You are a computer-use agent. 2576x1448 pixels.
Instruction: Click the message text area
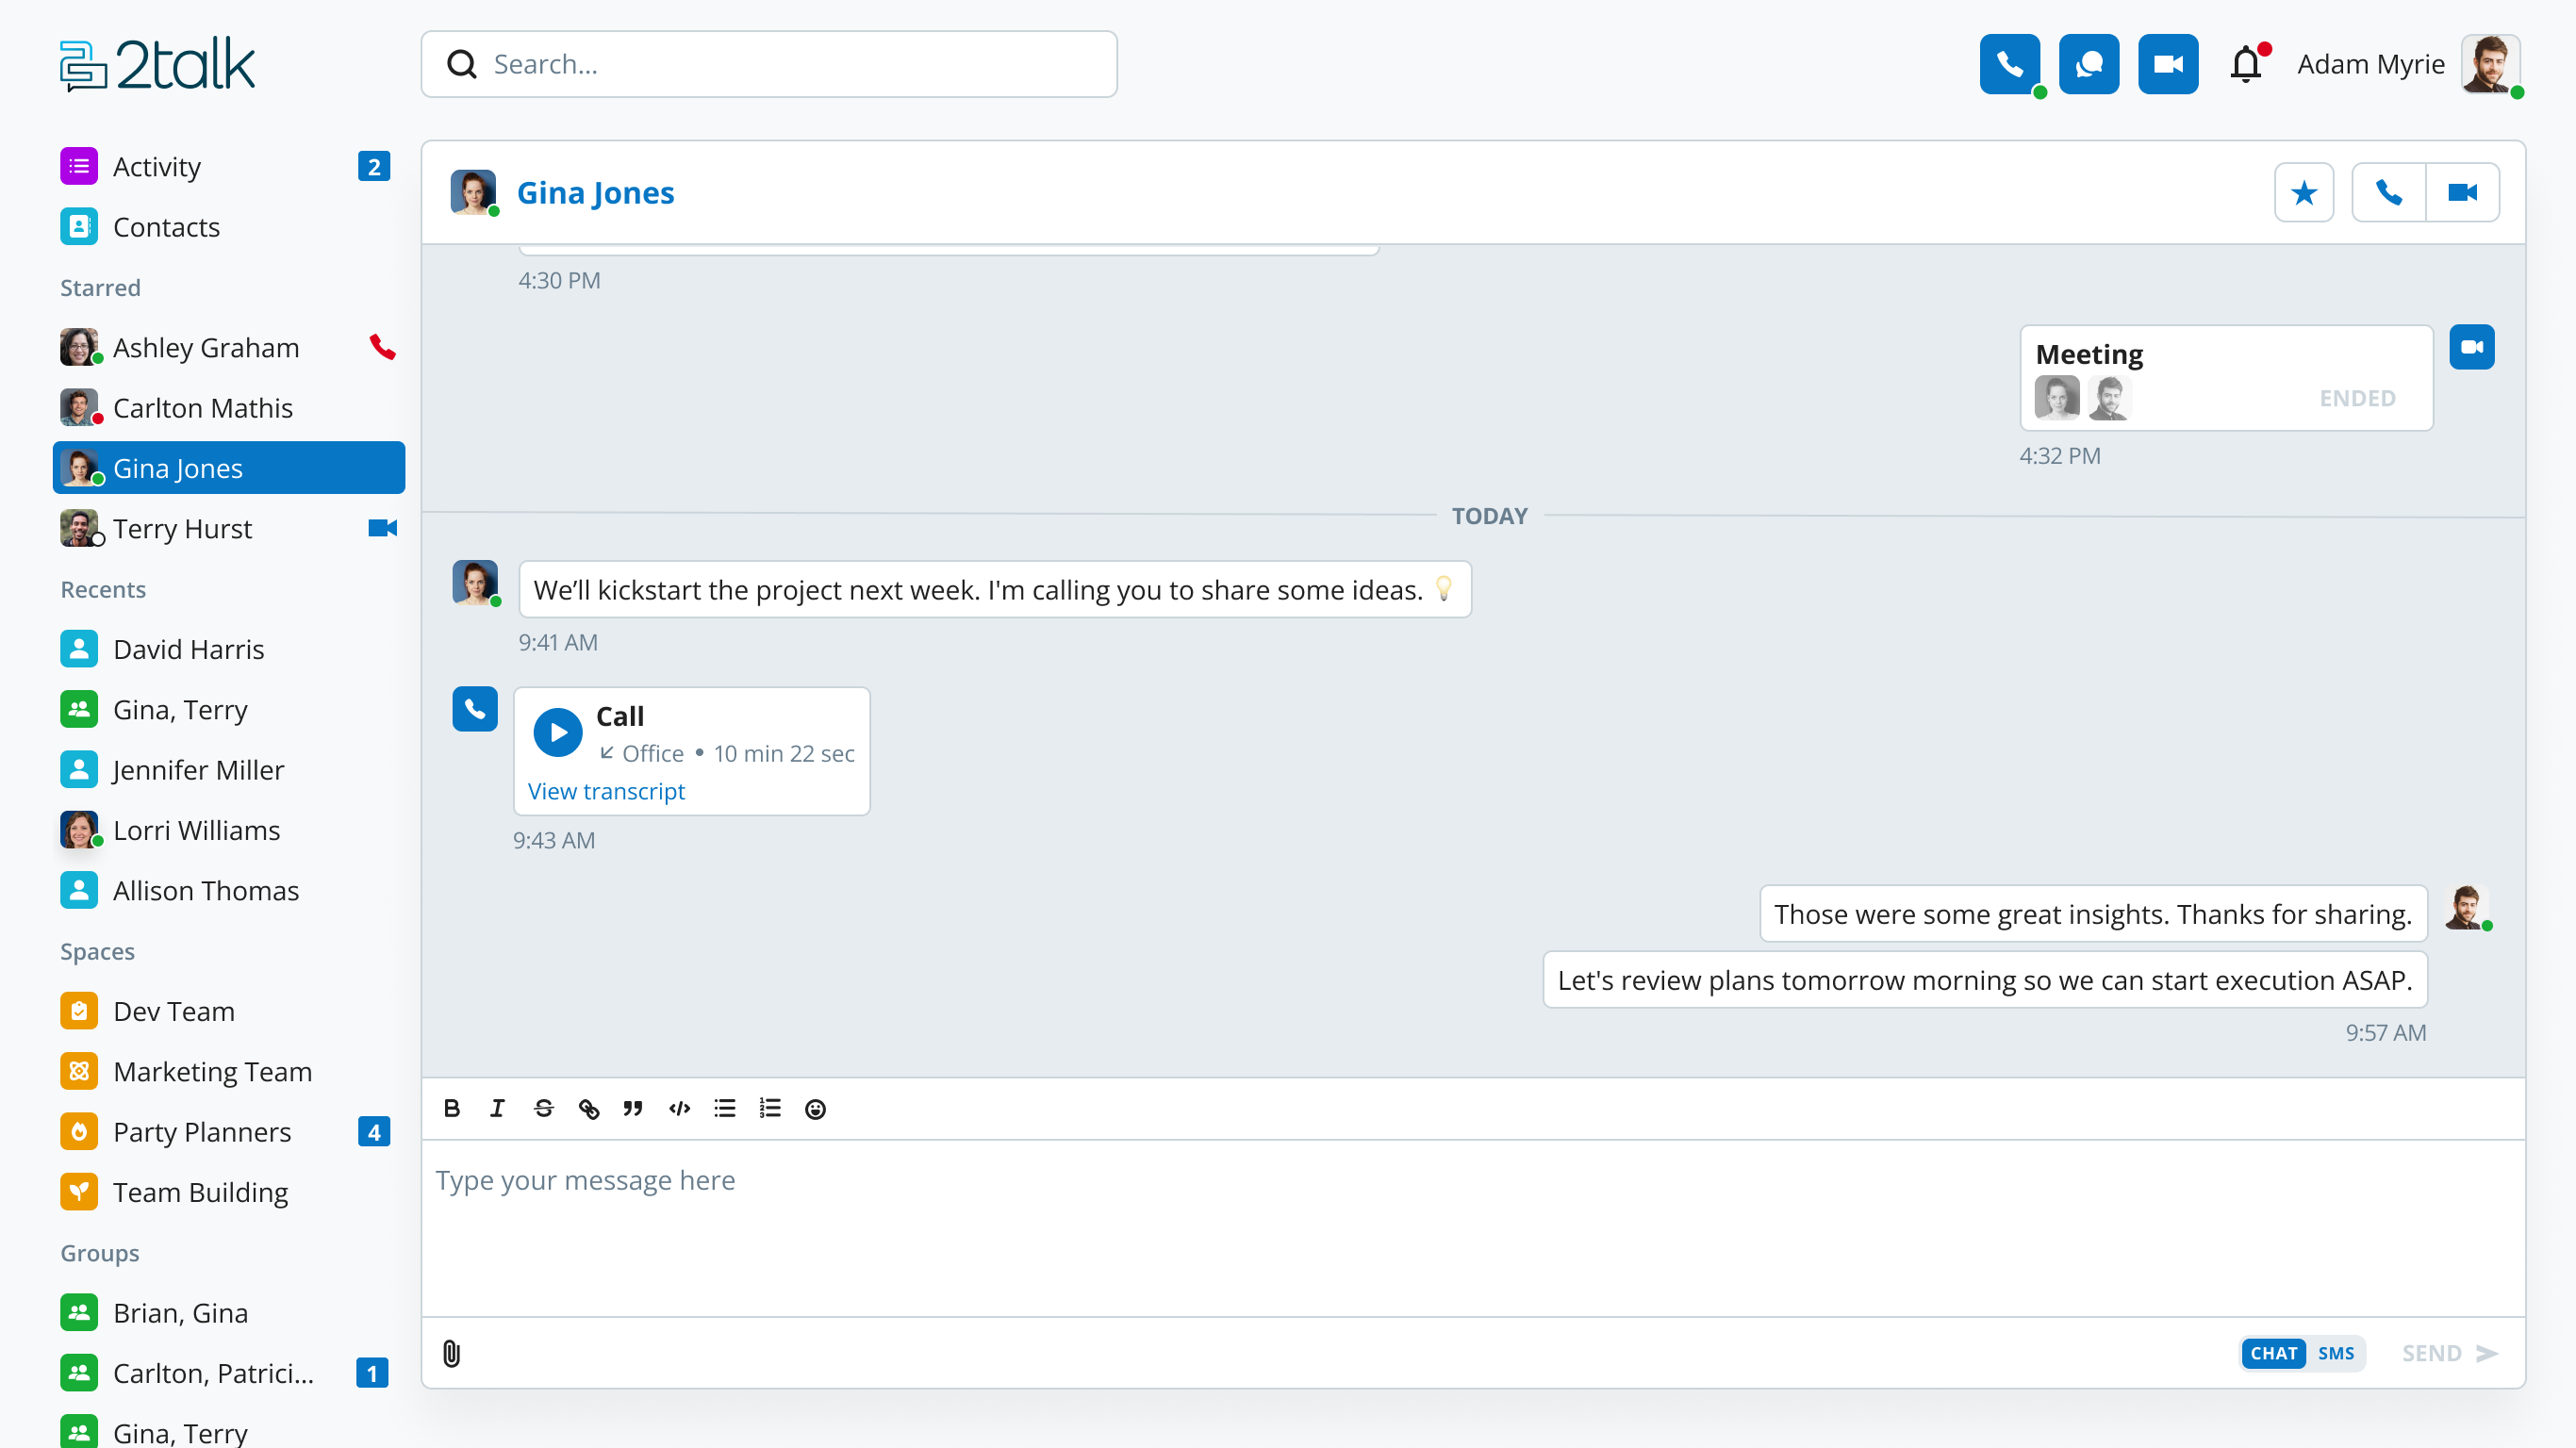point(1473,1228)
